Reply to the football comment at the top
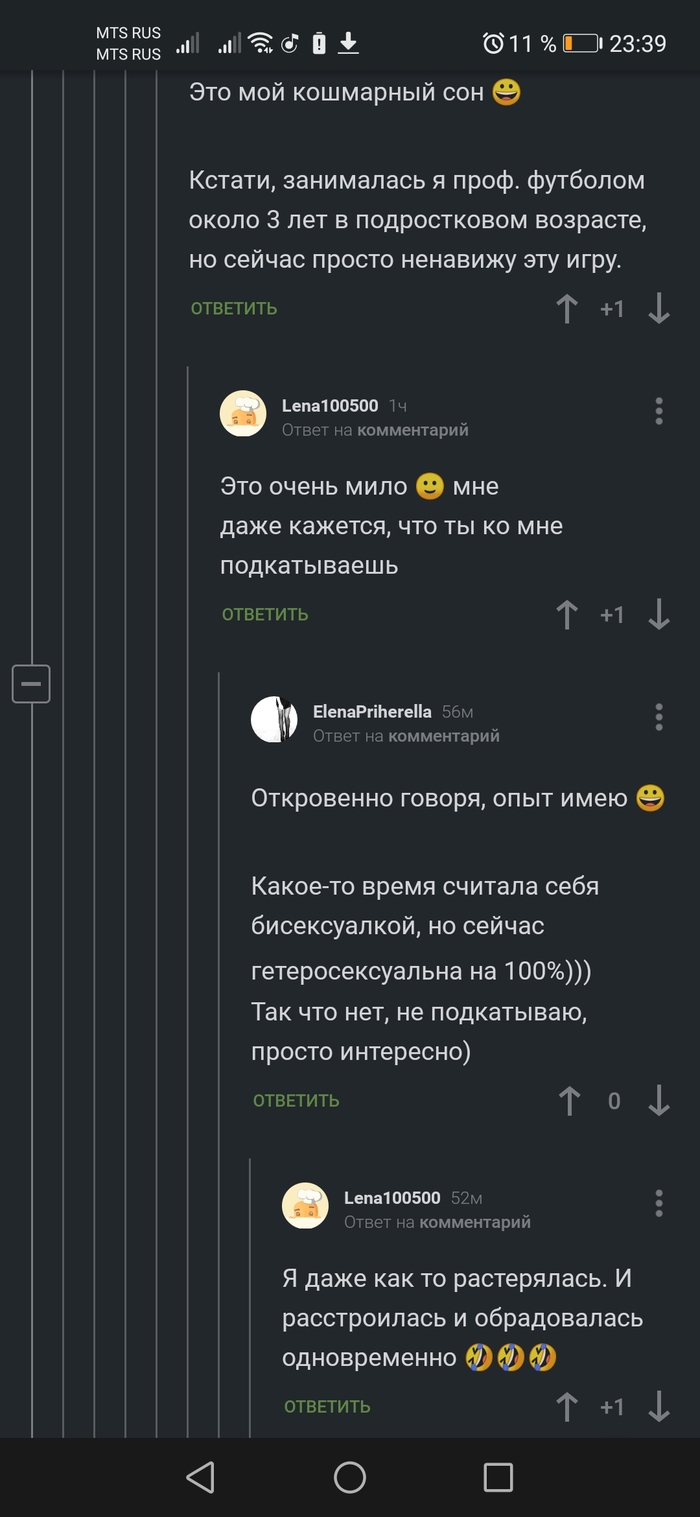The height and width of the screenshot is (1517, 700). 234,309
